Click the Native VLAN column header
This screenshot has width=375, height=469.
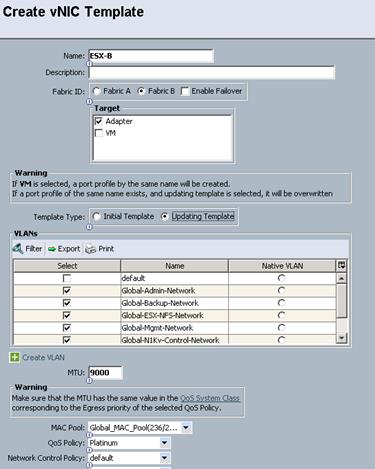tap(282, 266)
